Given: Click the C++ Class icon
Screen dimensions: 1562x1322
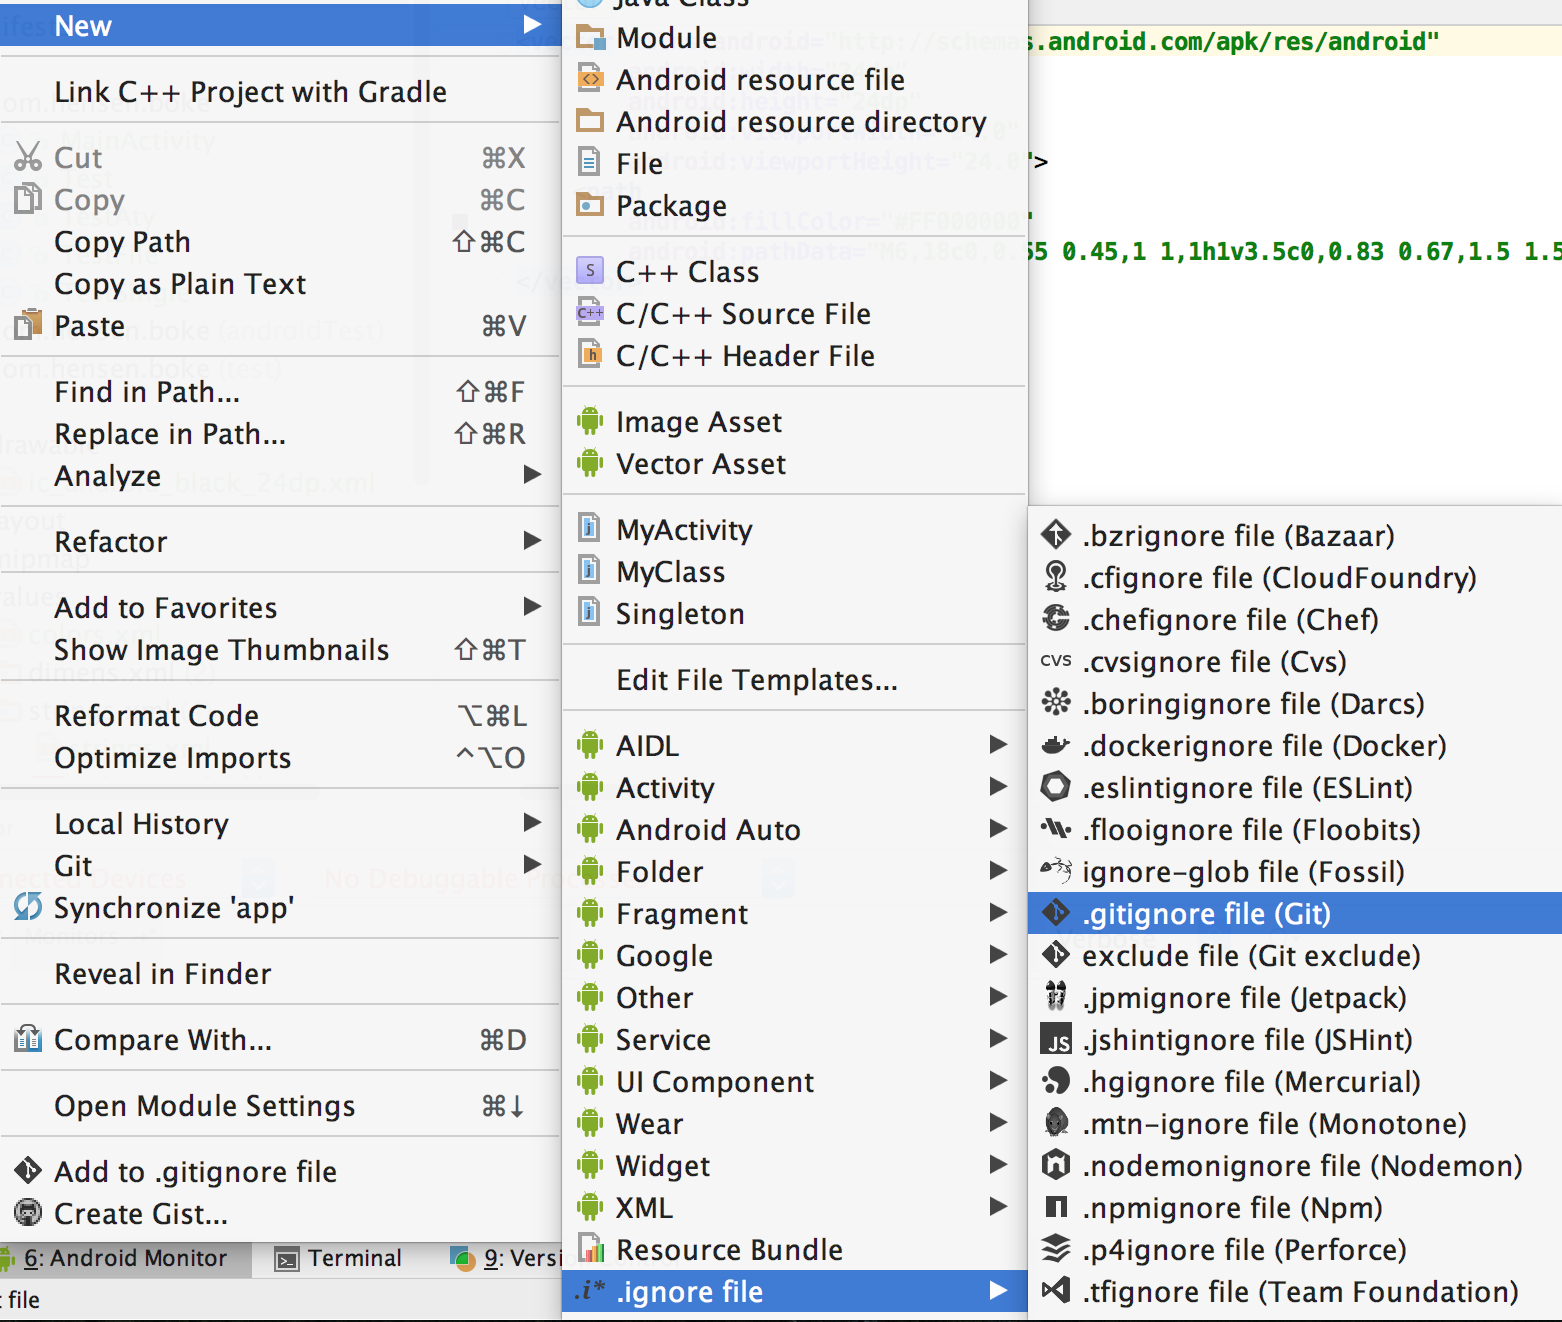Looking at the screenshot, I should tap(590, 271).
